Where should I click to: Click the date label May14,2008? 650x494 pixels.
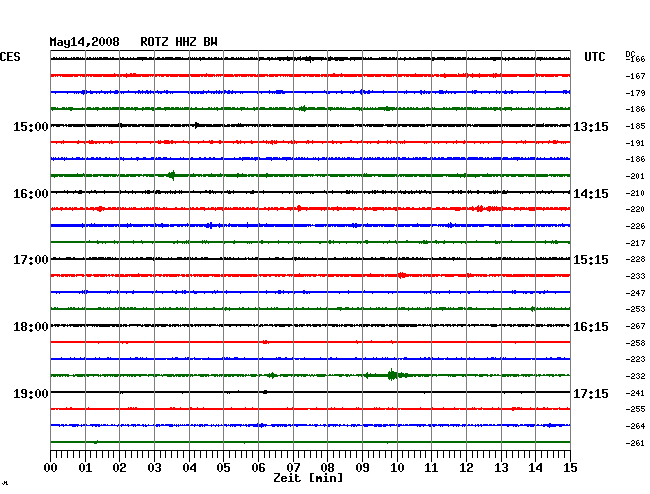point(84,42)
